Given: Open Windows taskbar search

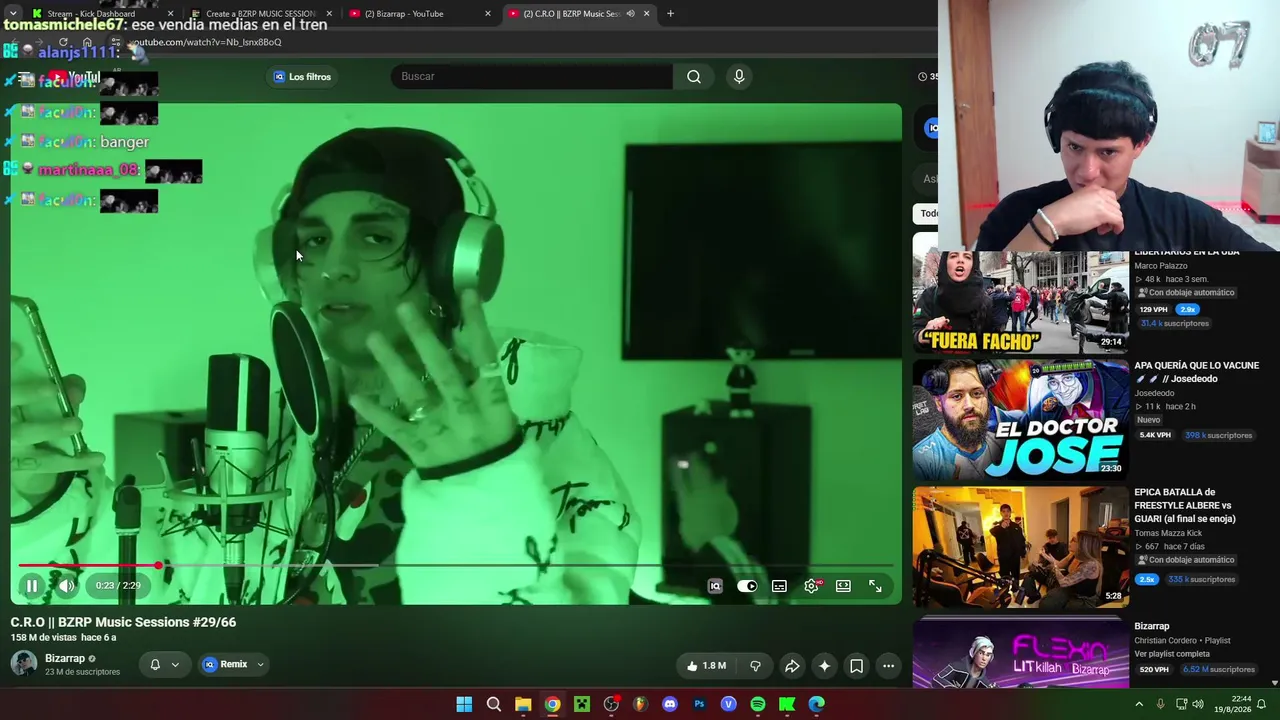Looking at the screenshot, I should pyautogui.click(x=494, y=704).
